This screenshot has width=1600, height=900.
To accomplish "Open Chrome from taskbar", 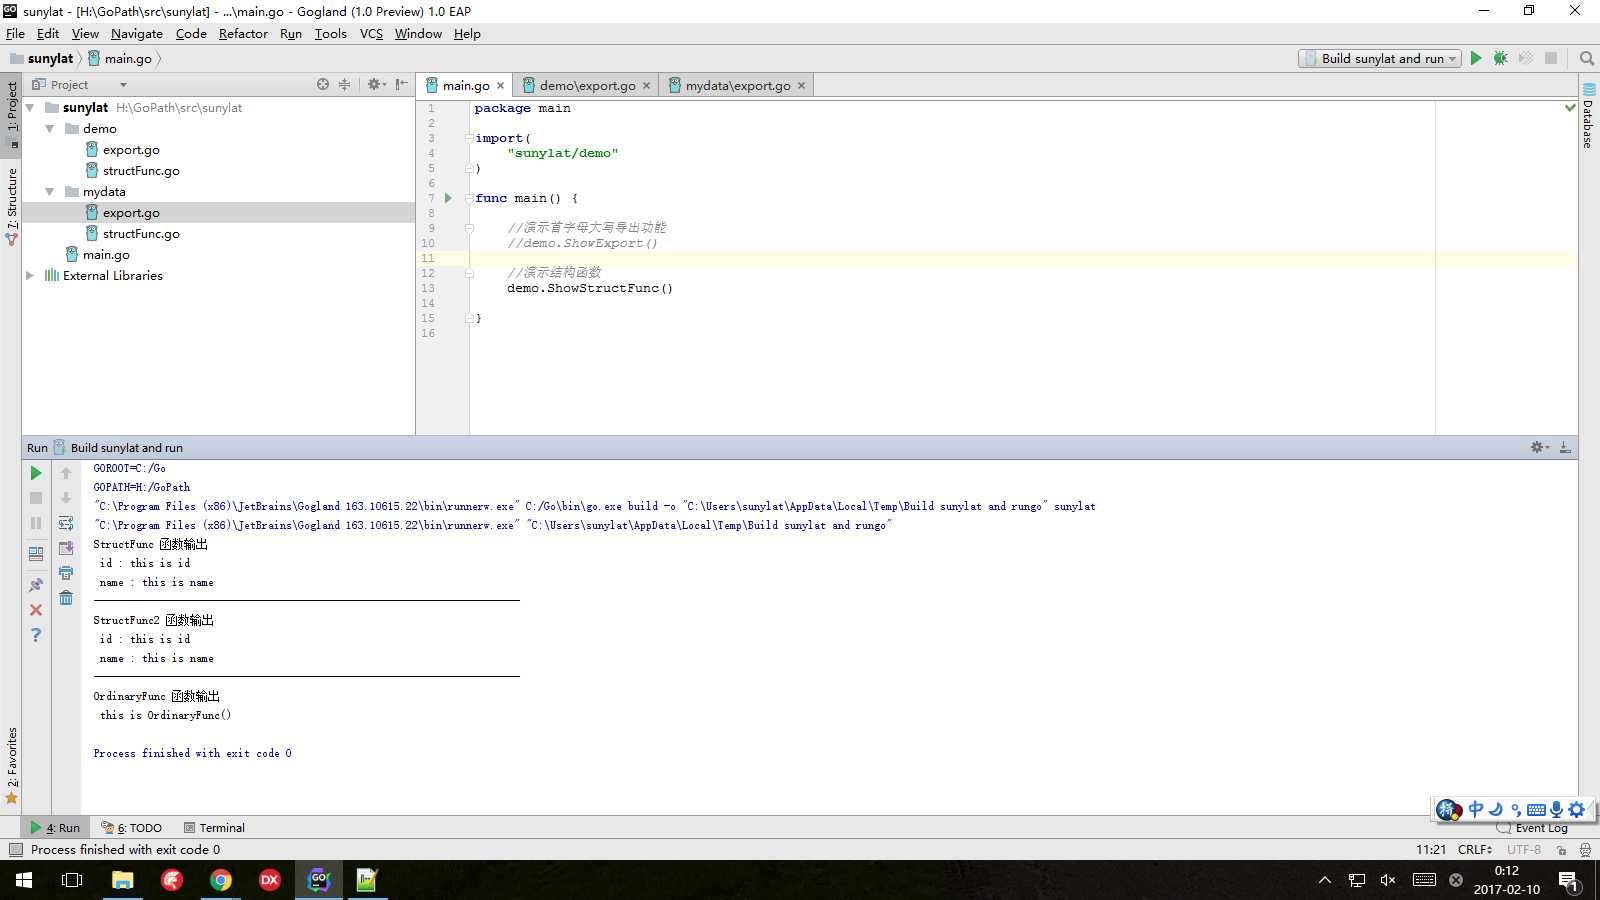I will coord(221,880).
